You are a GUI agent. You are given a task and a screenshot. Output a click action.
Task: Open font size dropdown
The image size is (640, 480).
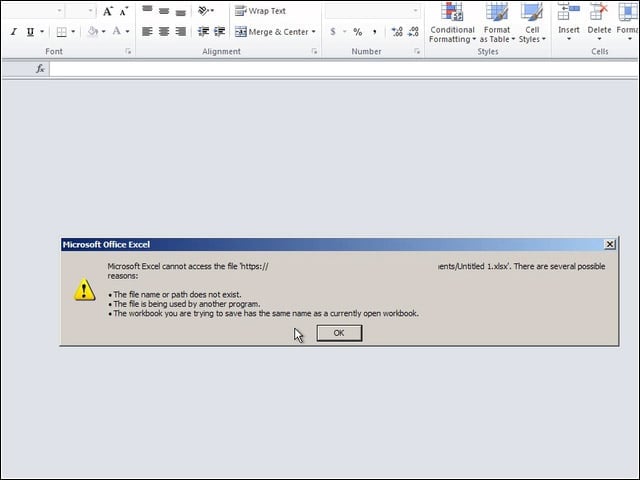point(90,11)
